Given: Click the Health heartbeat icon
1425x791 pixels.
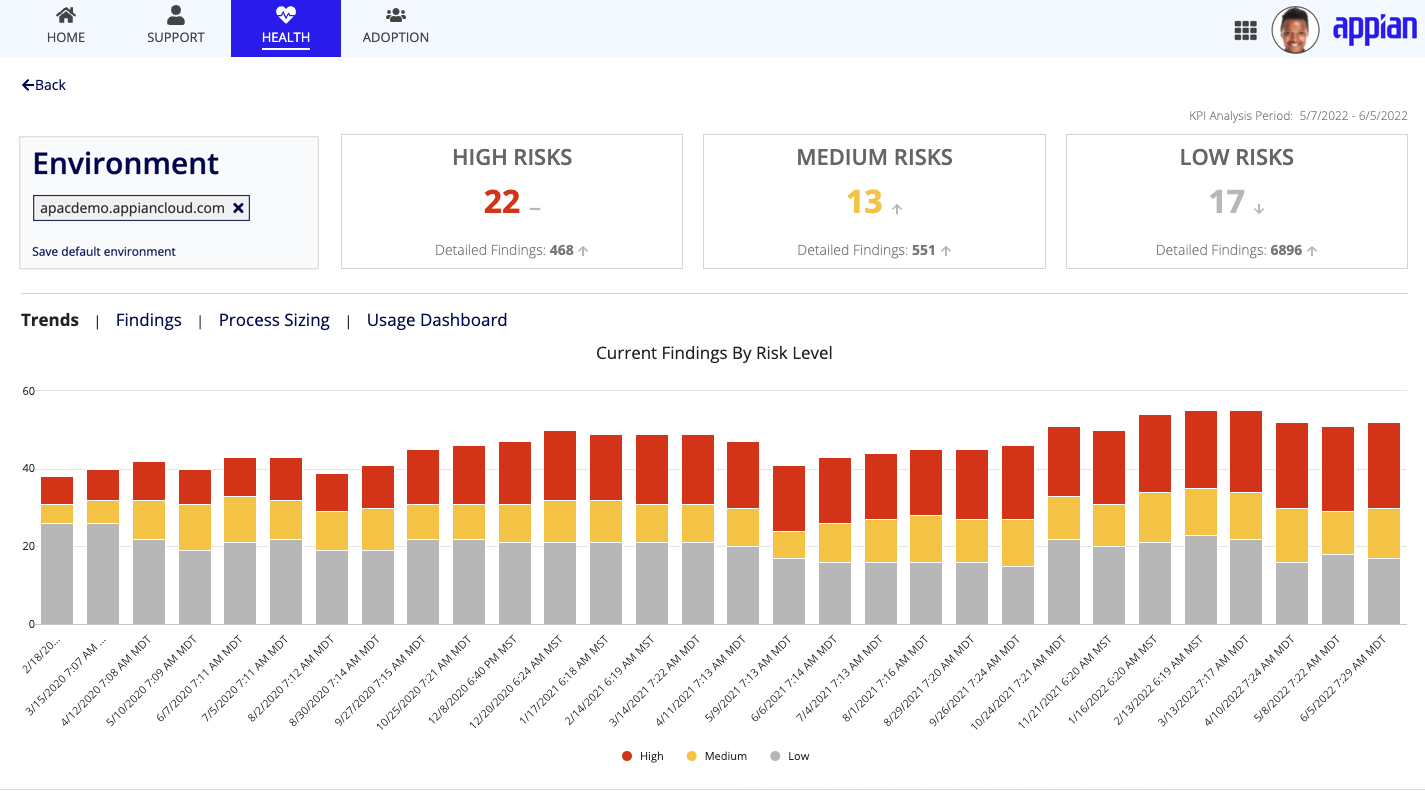Looking at the screenshot, I should [x=286, y=15].
